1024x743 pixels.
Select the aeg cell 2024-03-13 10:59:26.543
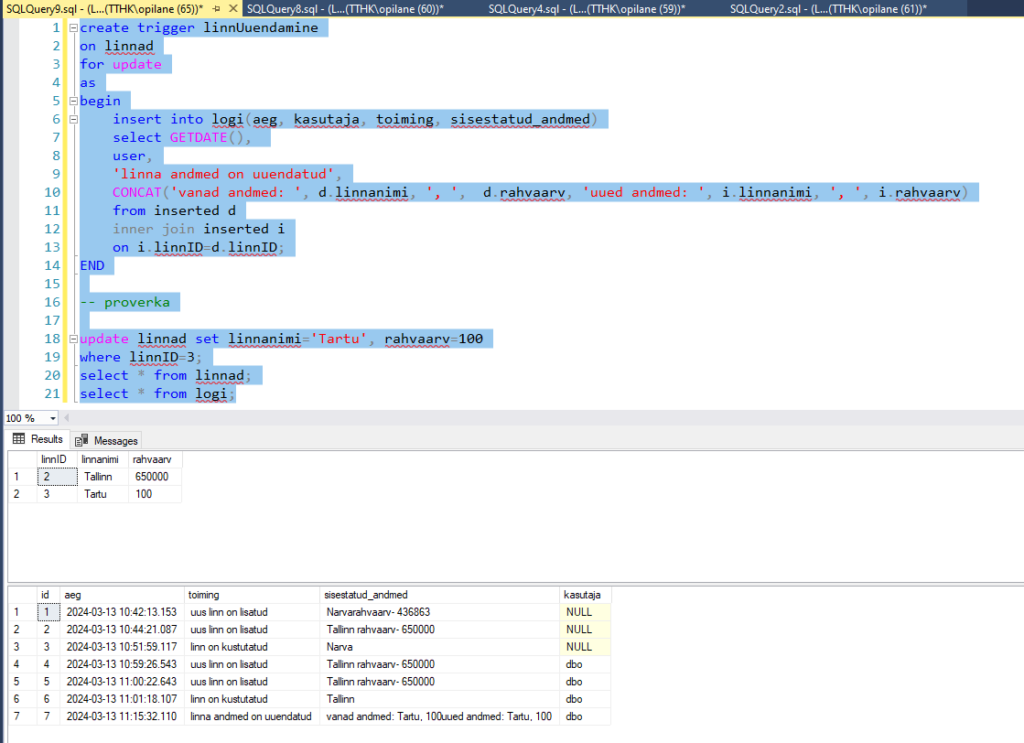[122, 665]
